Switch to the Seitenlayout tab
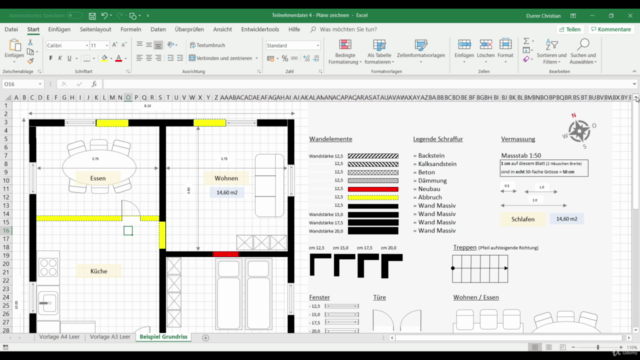 pos(96,29)
